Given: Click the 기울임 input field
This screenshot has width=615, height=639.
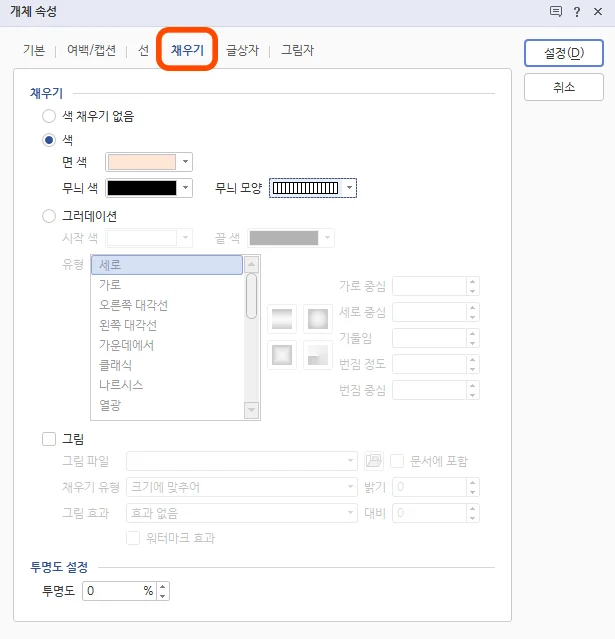Looking at the screenshot, I should [429, 338].
